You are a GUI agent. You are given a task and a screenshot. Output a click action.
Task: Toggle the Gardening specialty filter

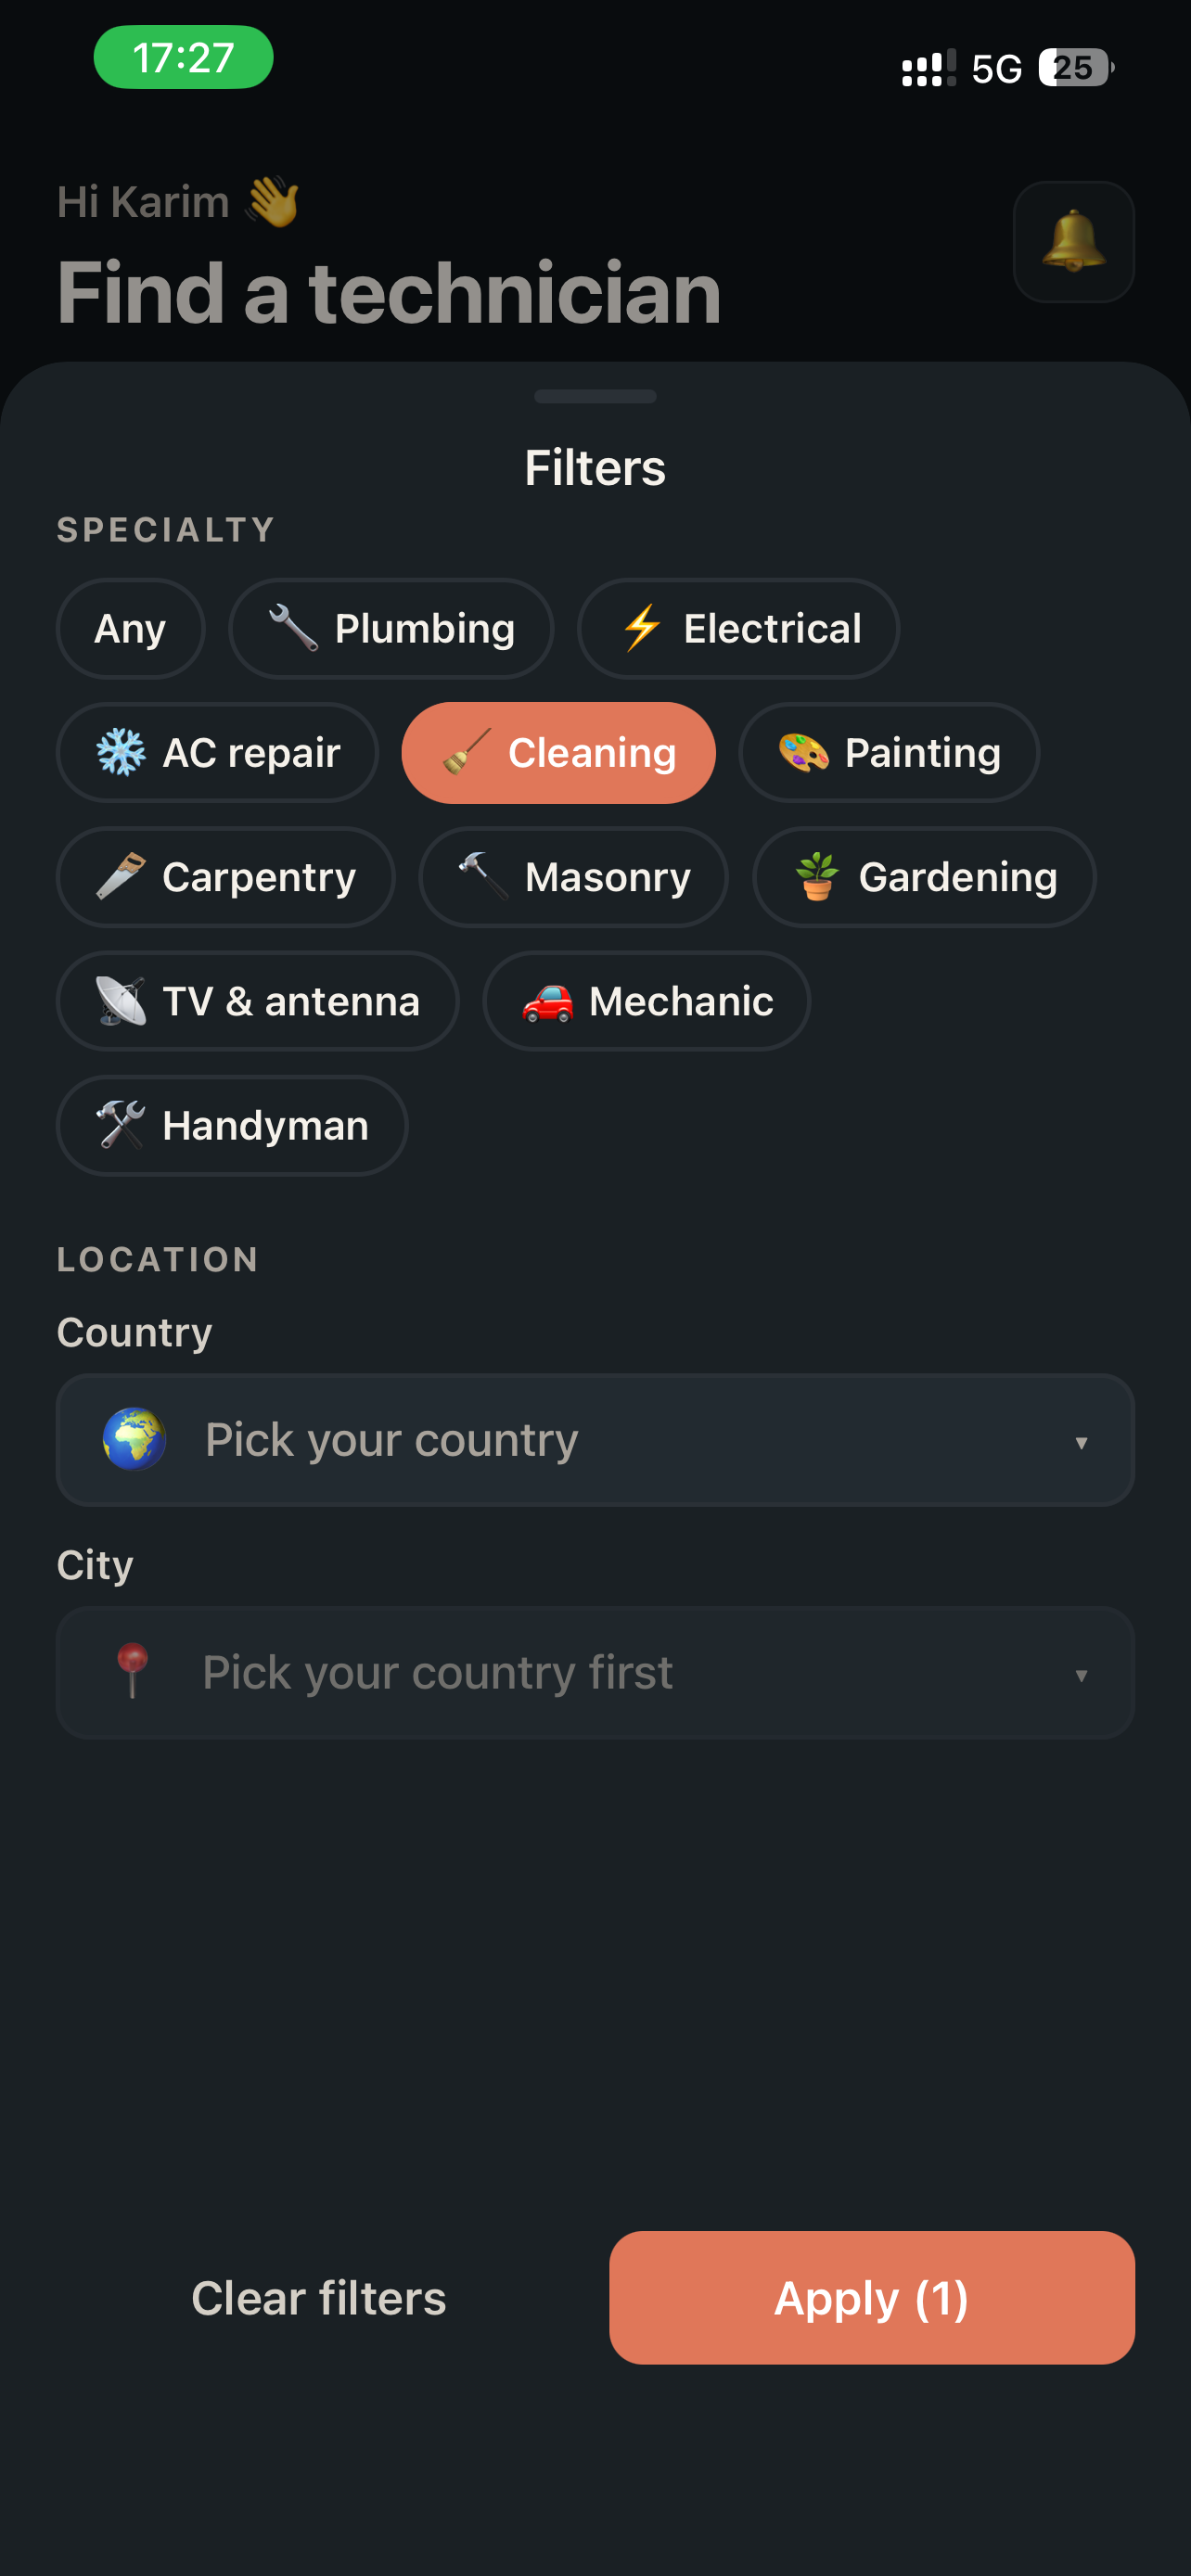coord(924,876)
